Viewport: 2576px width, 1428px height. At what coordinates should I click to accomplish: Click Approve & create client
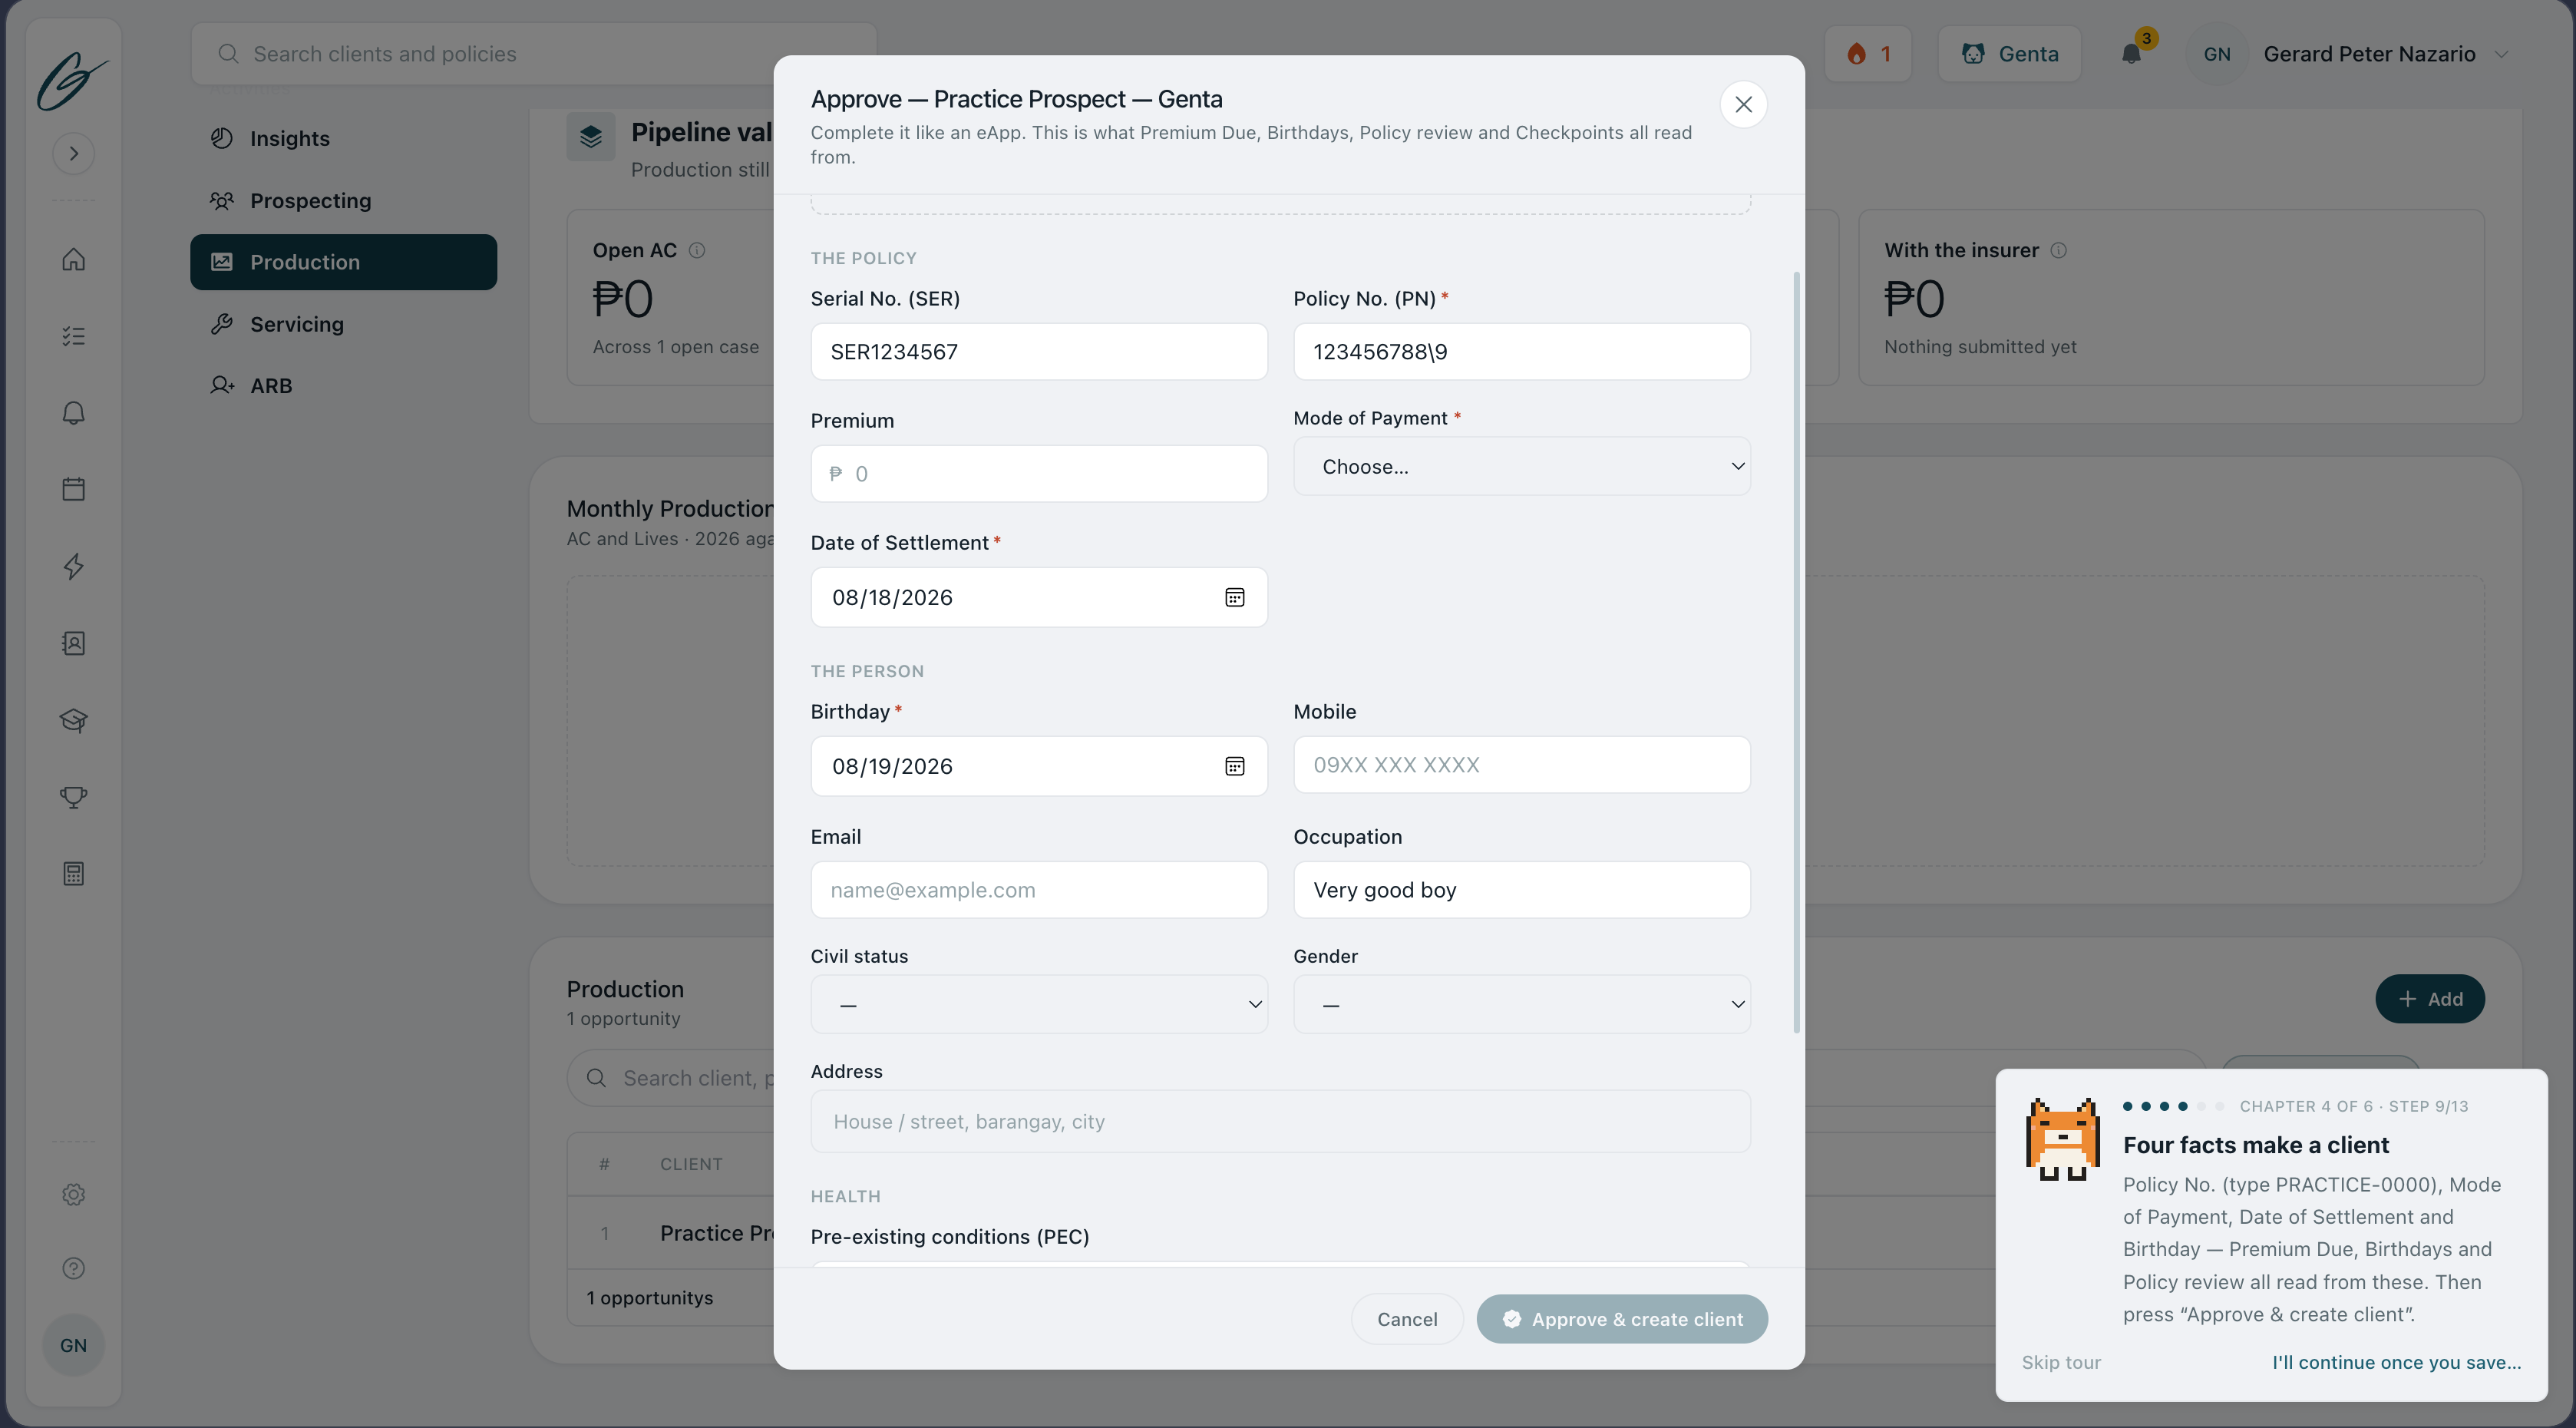pos(1622,1320)
